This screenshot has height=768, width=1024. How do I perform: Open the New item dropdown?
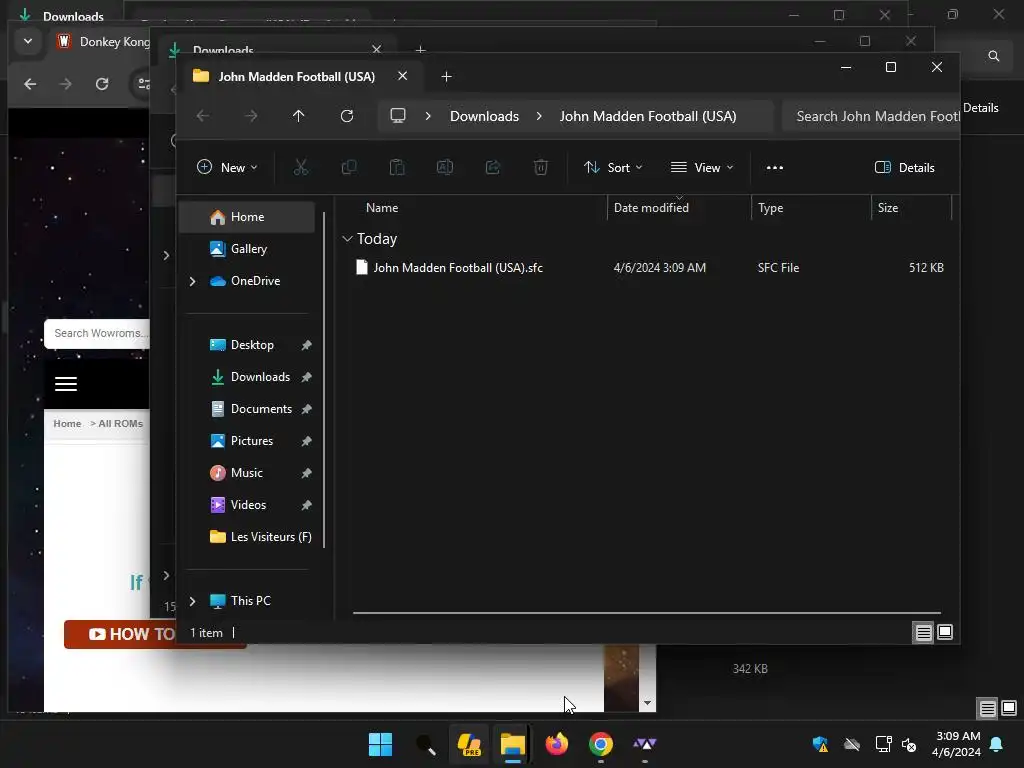(x=227, y=168)
